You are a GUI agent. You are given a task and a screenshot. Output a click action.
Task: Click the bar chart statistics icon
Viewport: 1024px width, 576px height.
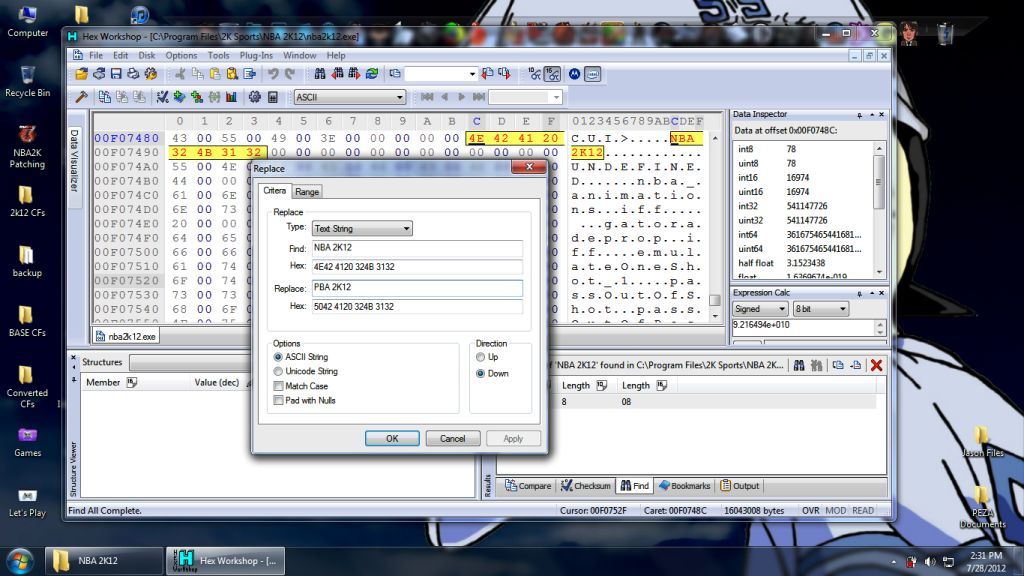click(231, 97)
